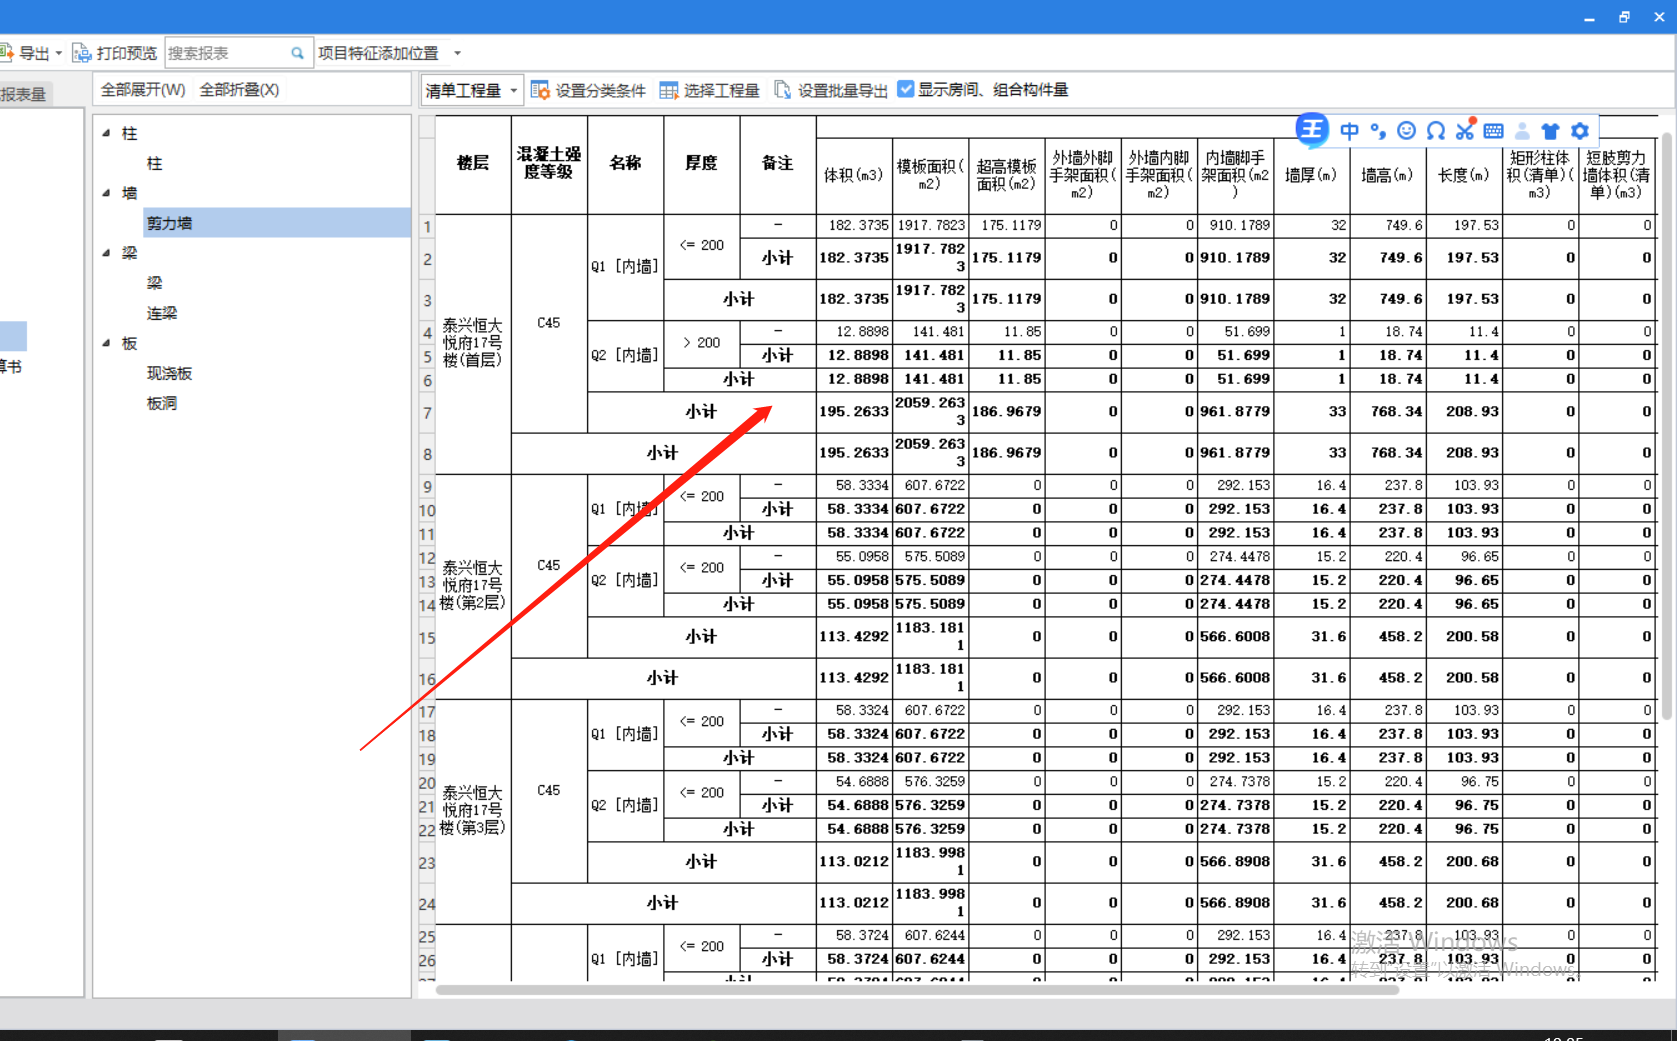Image resolution: width=1677 pixels, height=1041 pixels.
Task: Open input method settings gear icon
Action: tap(1579, 131)
